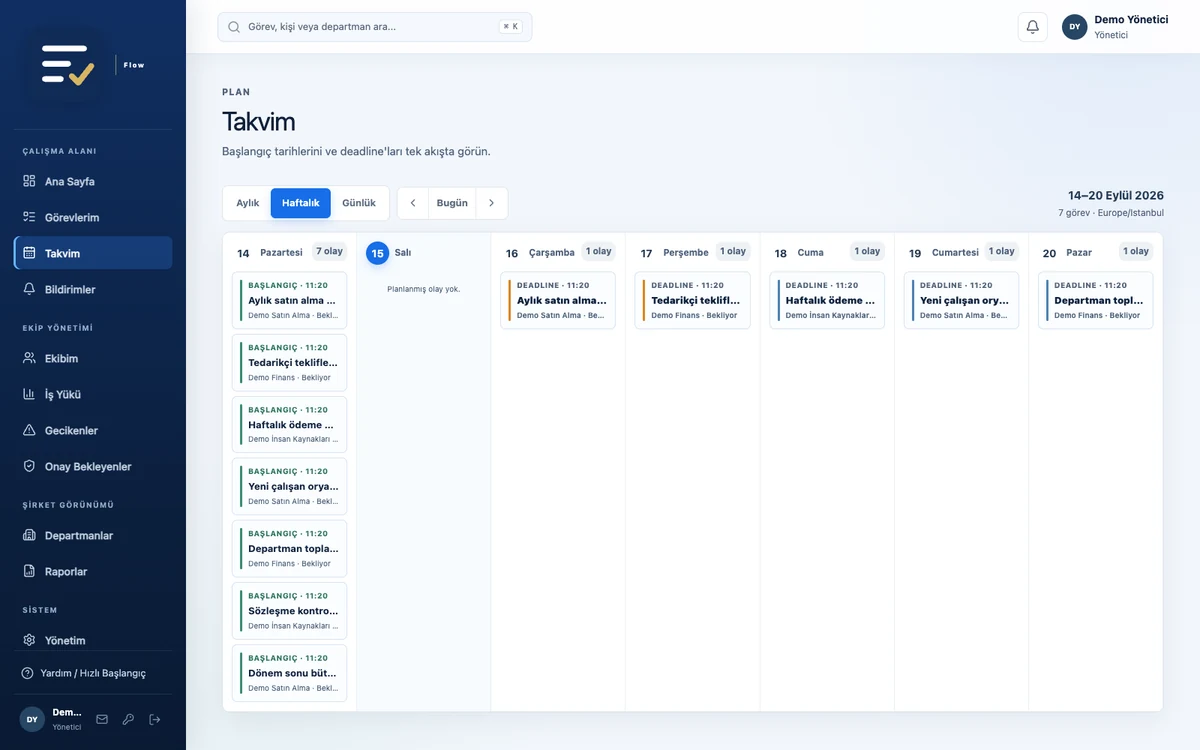Open Monday's Başlangıç Departman toplantı event
The image size is (1200, 750).
click(x=290, y=548)
